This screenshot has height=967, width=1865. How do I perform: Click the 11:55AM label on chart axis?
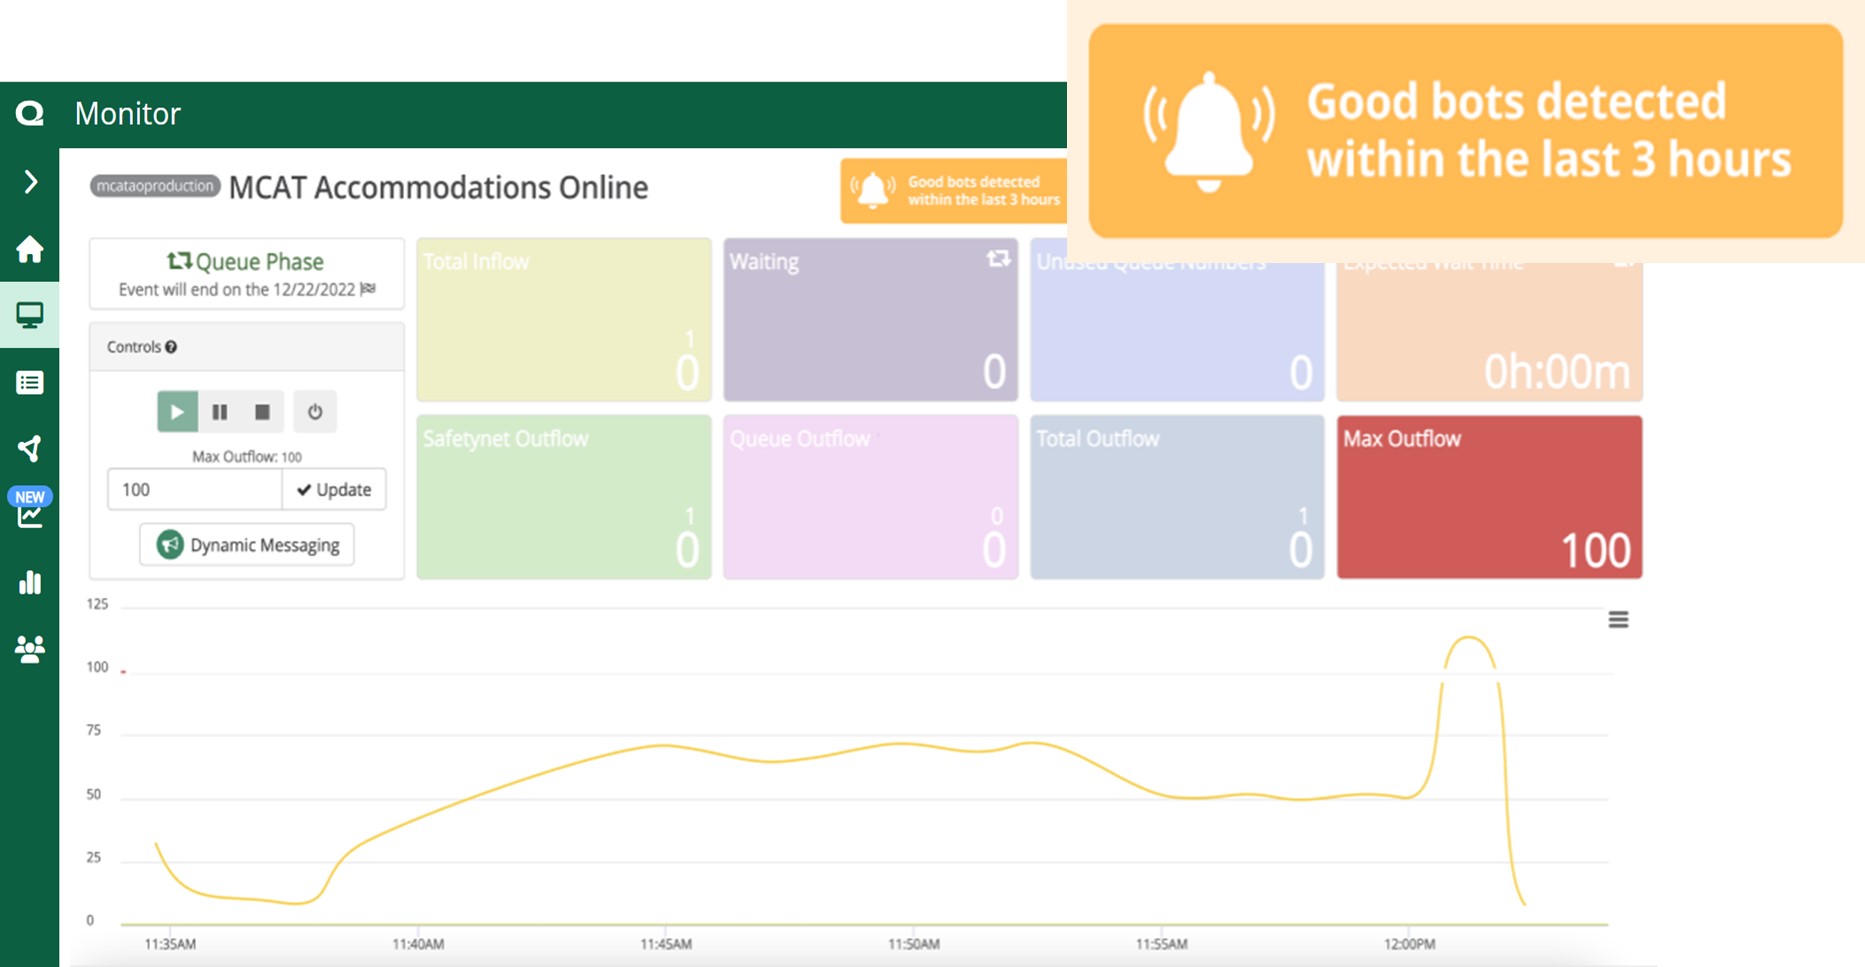click(x=1162, y=944)
